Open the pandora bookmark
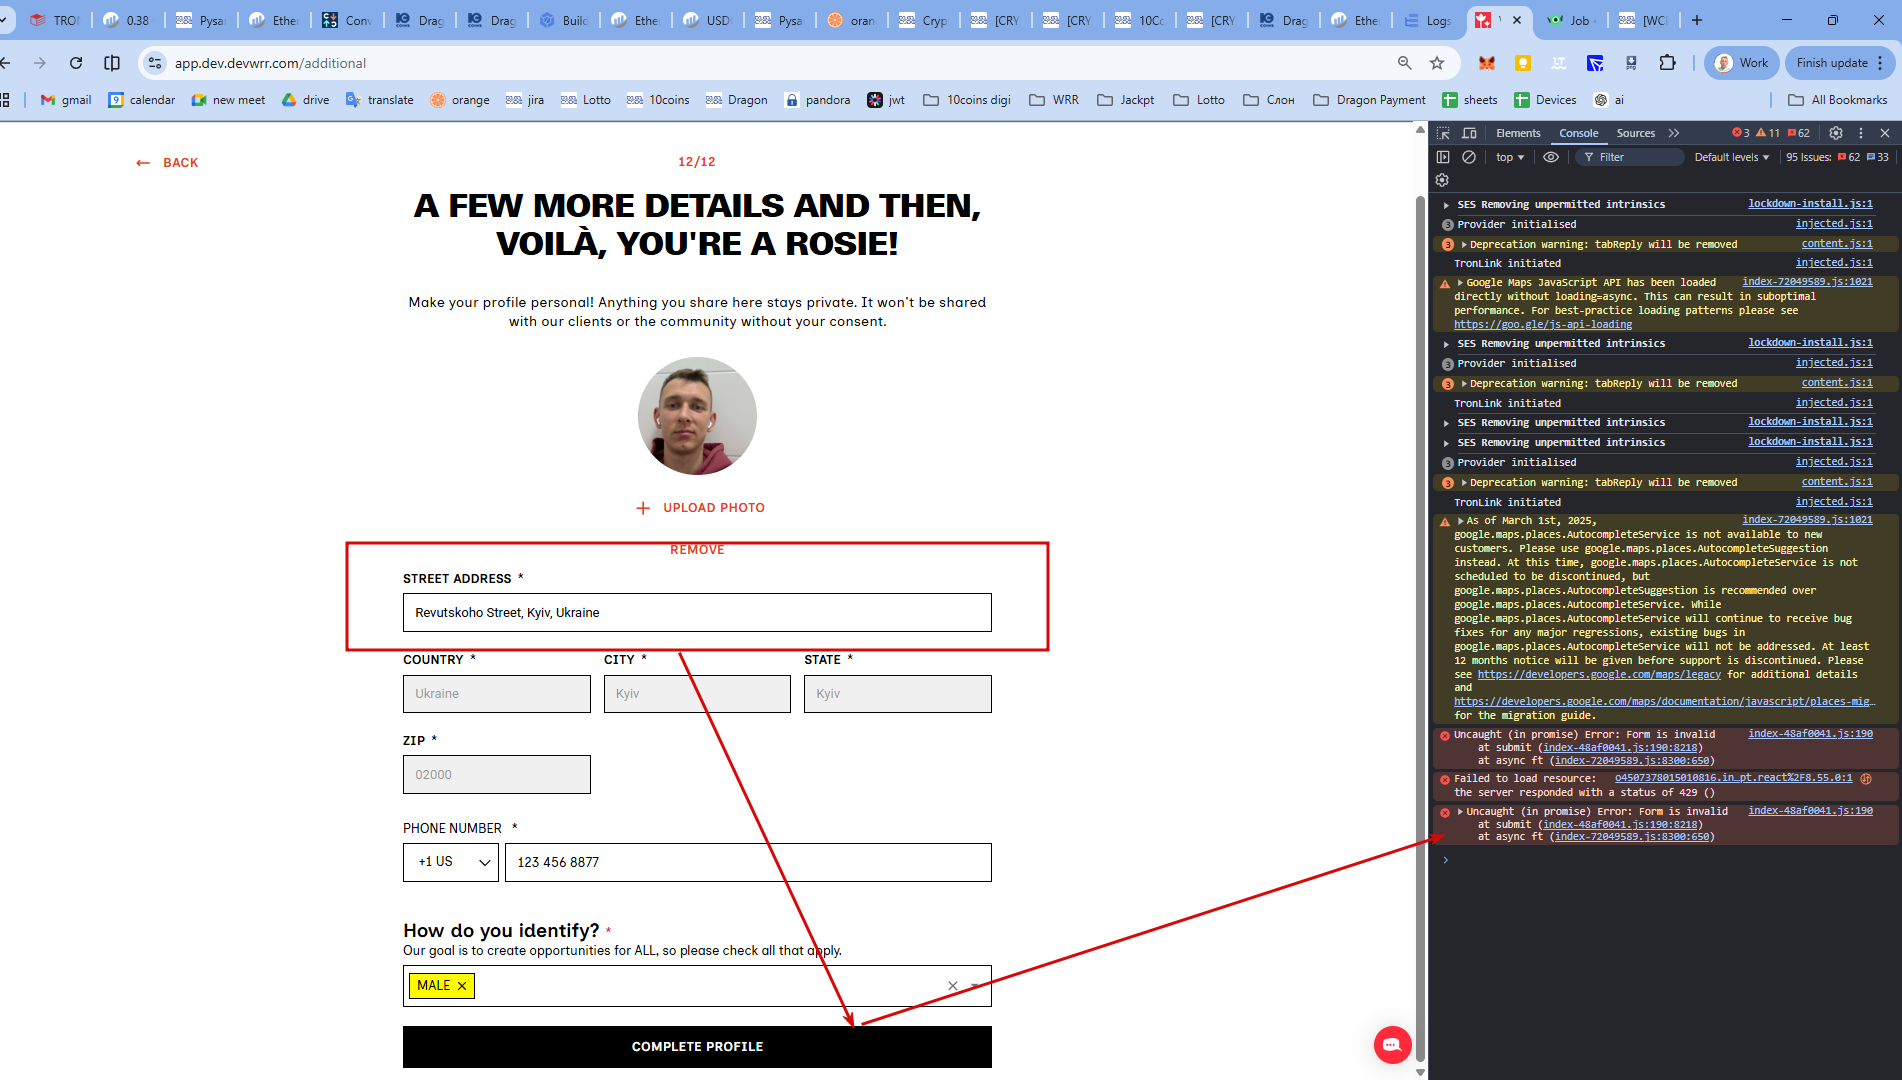 pyautogui.click(x=818, y=100)
